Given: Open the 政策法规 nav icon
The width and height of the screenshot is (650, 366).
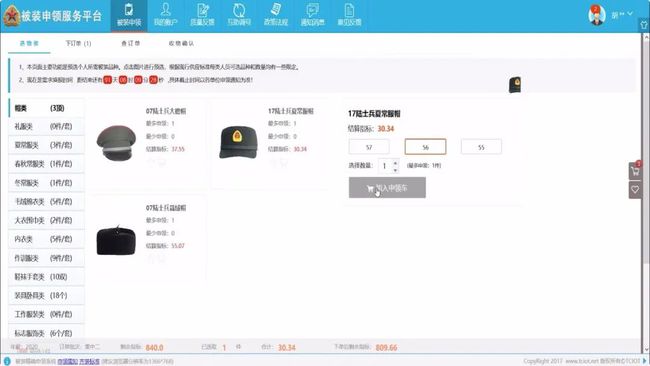Looking at the screenshot, I should click(276, 15).
